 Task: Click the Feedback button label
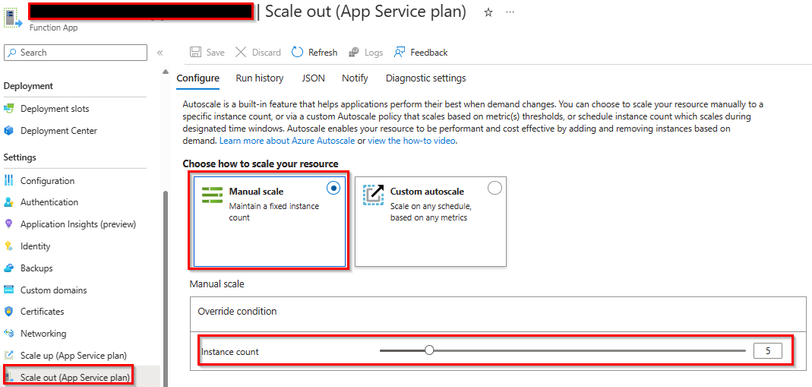coord(429,52)
